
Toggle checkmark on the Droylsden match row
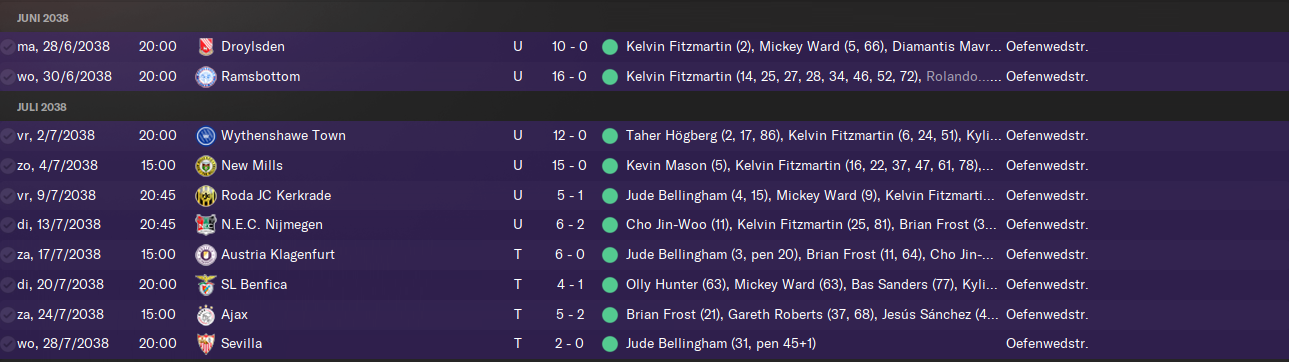[x=8, y=47]
